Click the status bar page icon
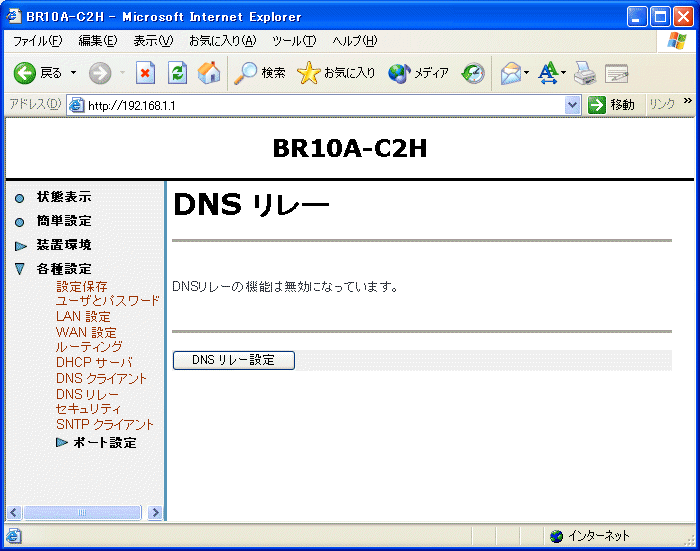700x551 pixels. click(x=14, y=536)
